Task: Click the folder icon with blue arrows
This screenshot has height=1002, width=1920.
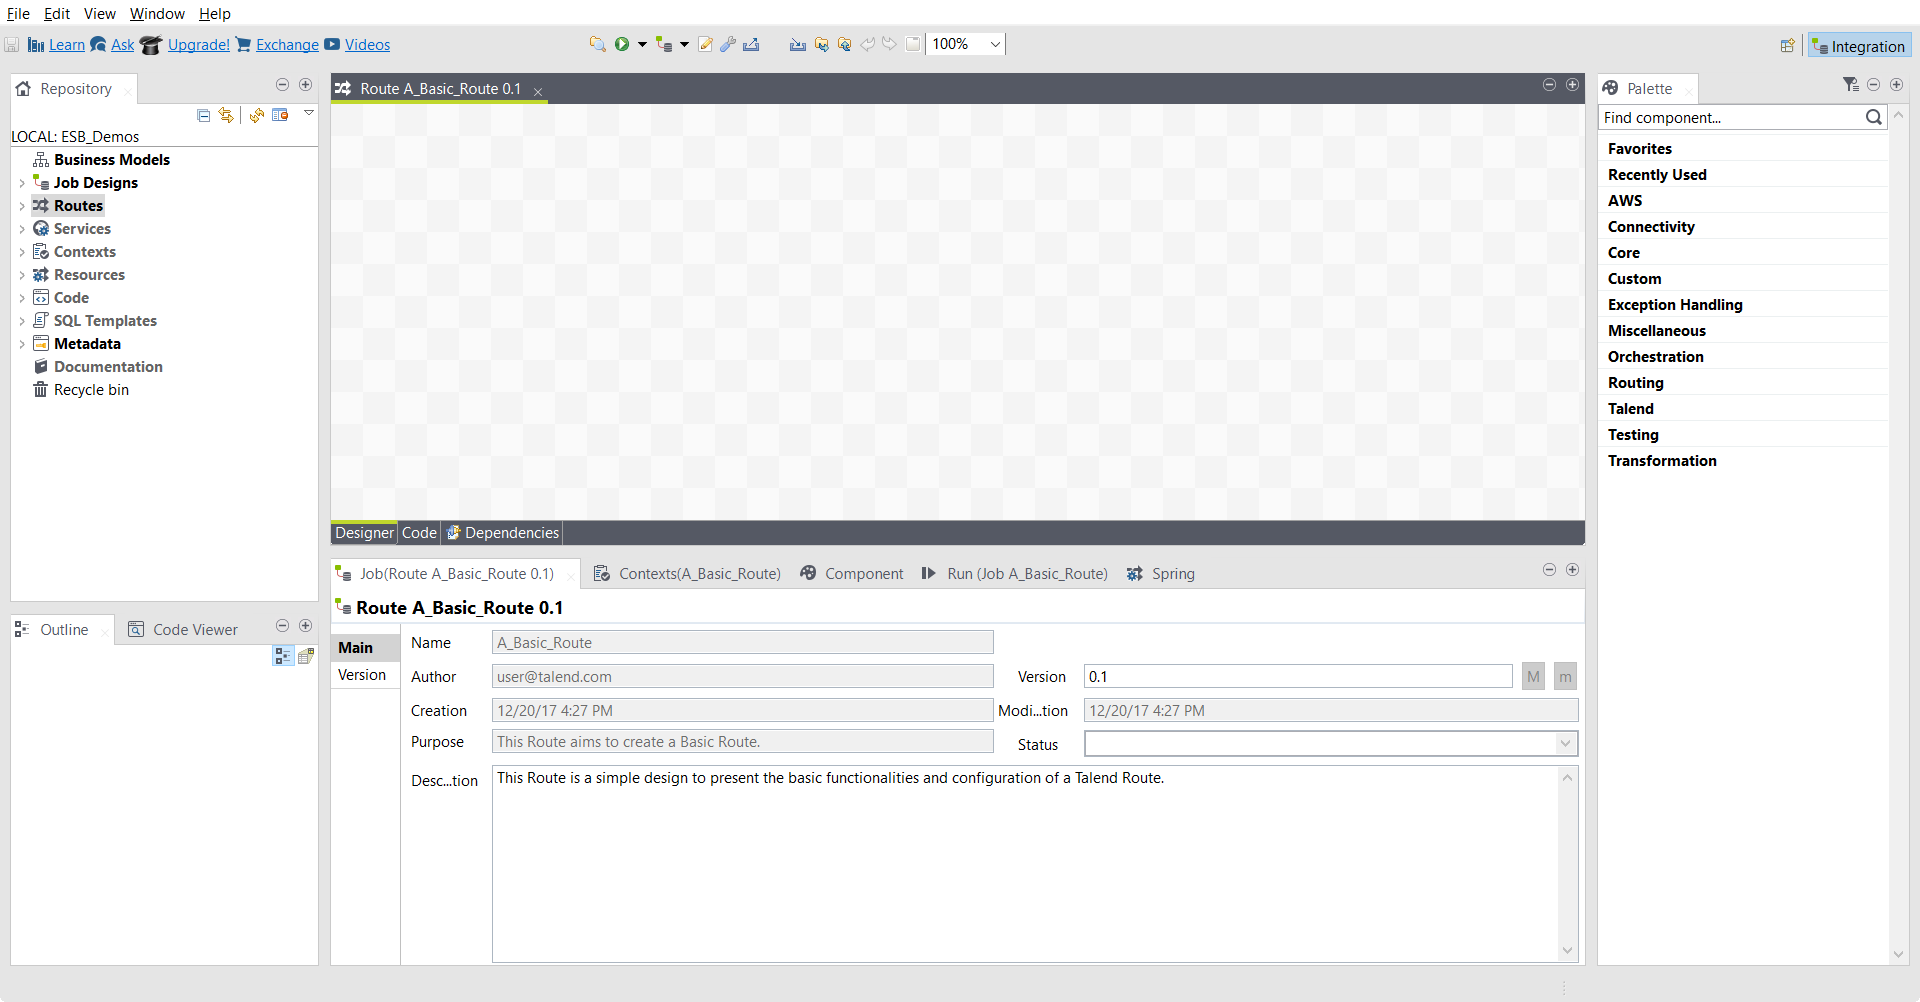Action: click(821, 44)
